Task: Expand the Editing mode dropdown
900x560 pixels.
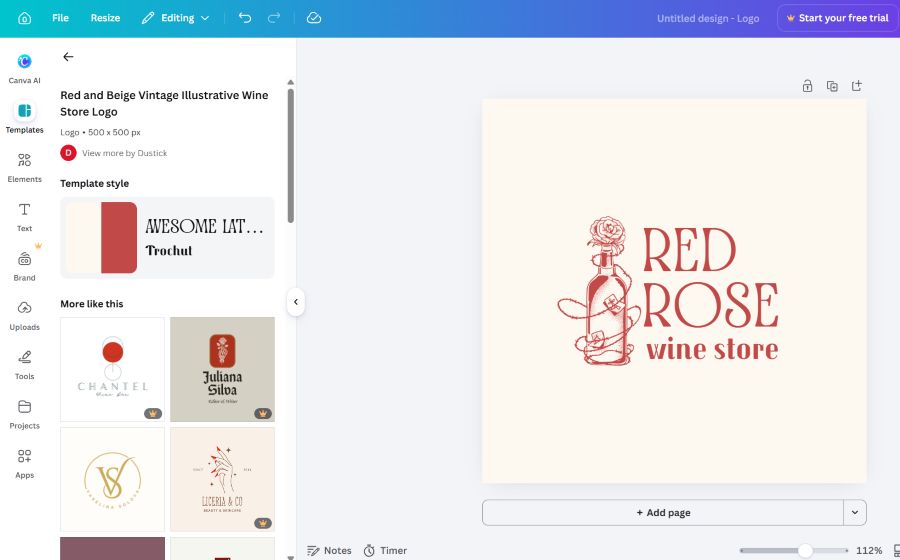Action: tap(175, 18)
